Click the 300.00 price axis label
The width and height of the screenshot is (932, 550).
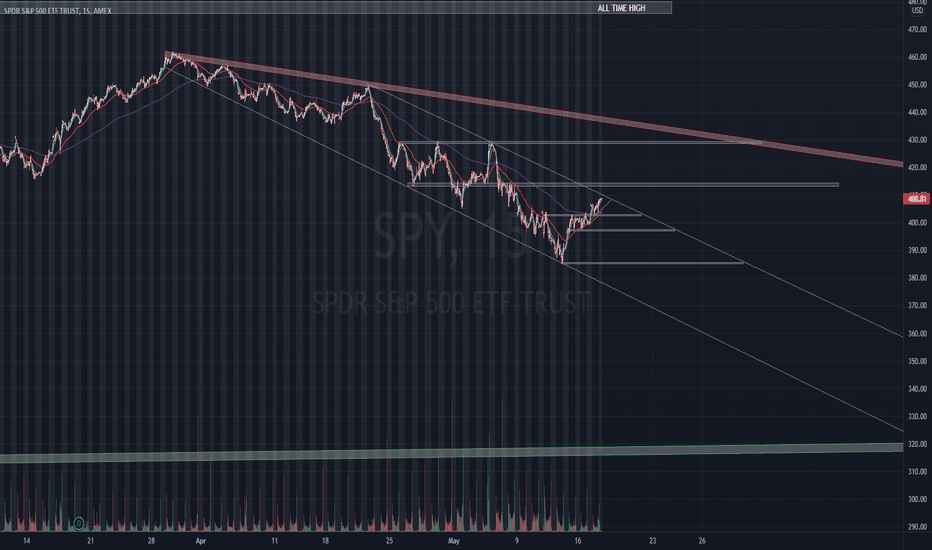[x=918, y=499]
